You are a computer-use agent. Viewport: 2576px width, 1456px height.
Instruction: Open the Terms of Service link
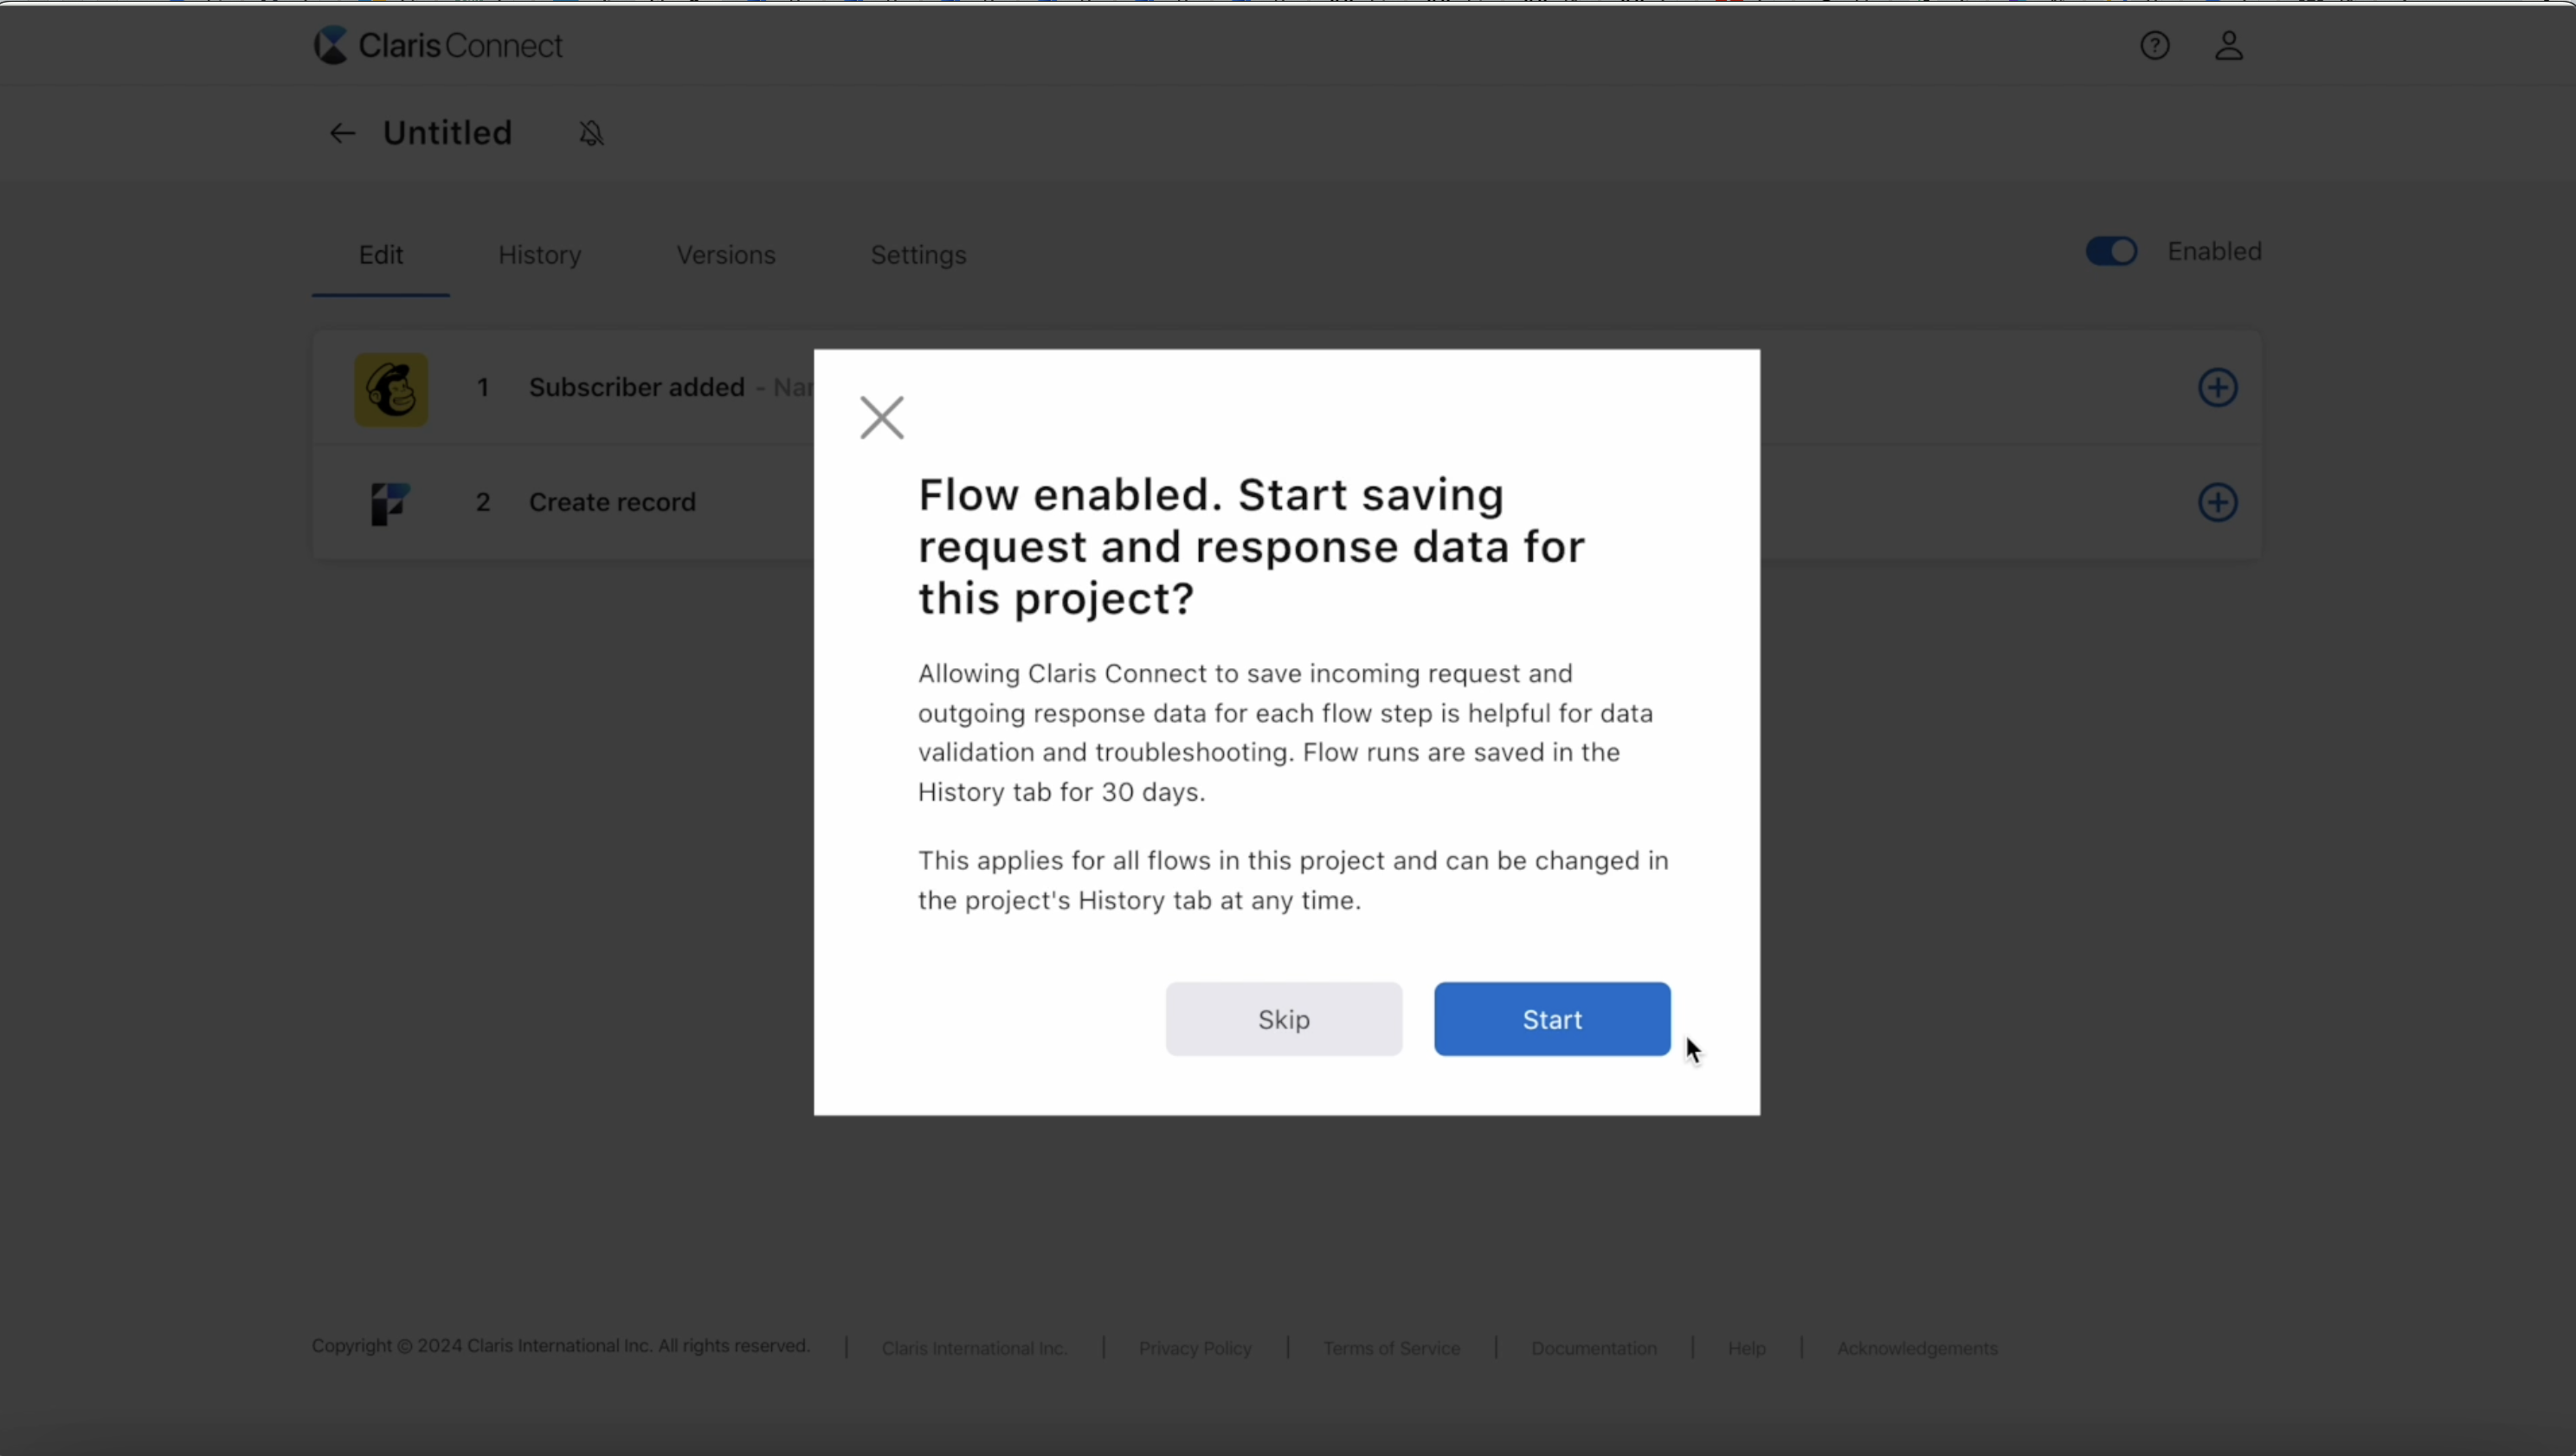coord(1391,1347)
